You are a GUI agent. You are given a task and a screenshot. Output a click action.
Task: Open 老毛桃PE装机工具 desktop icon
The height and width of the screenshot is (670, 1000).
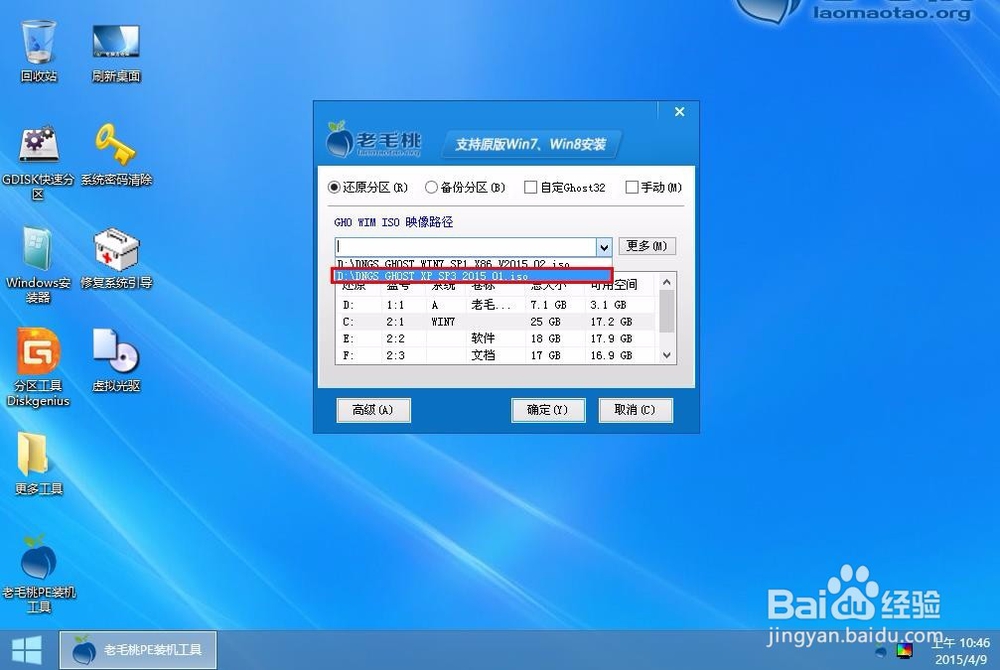click(x=38, y=574)
